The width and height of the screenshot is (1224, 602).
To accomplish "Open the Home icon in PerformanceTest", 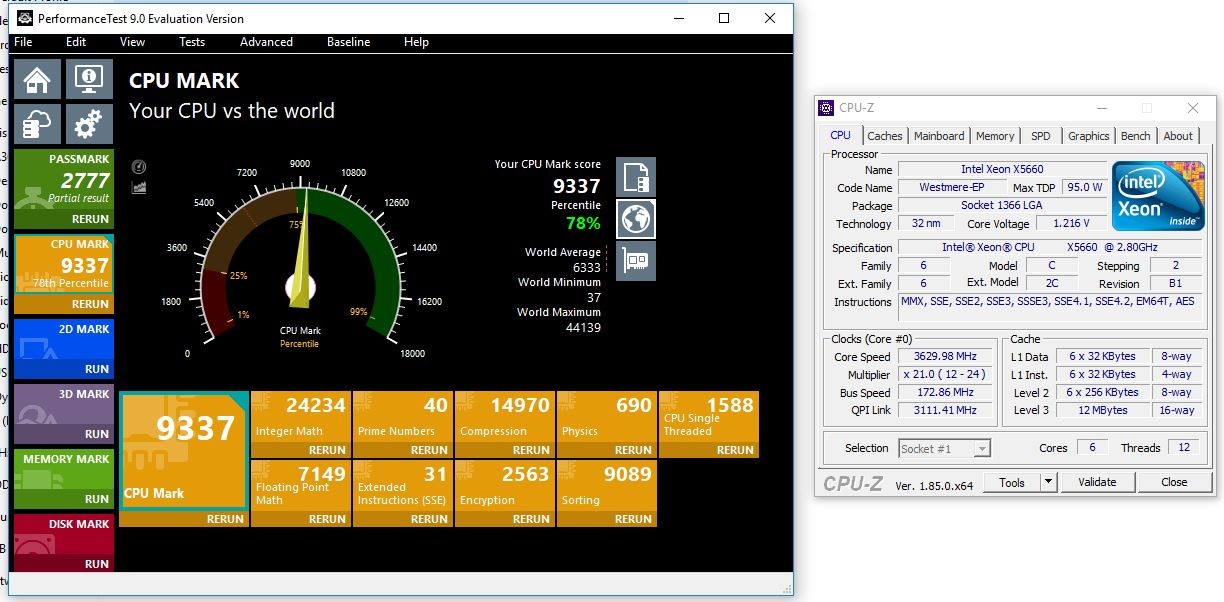I will [x=37, y=80].
